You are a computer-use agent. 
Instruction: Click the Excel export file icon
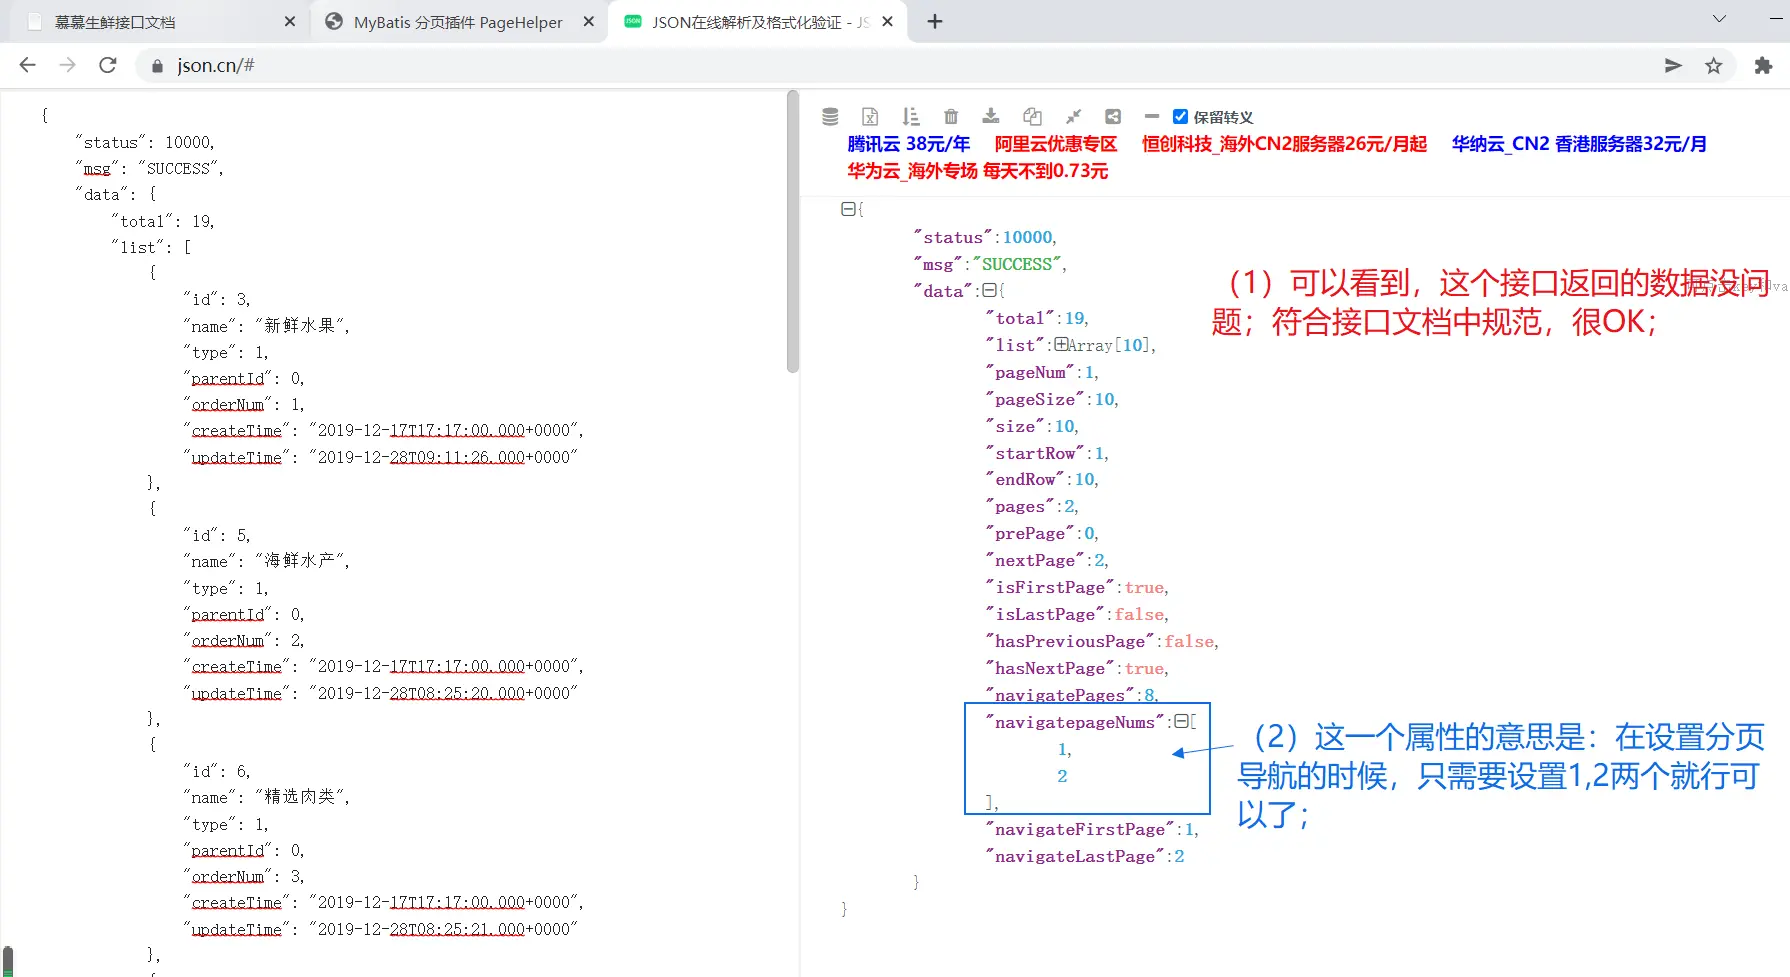pos(870,117)
